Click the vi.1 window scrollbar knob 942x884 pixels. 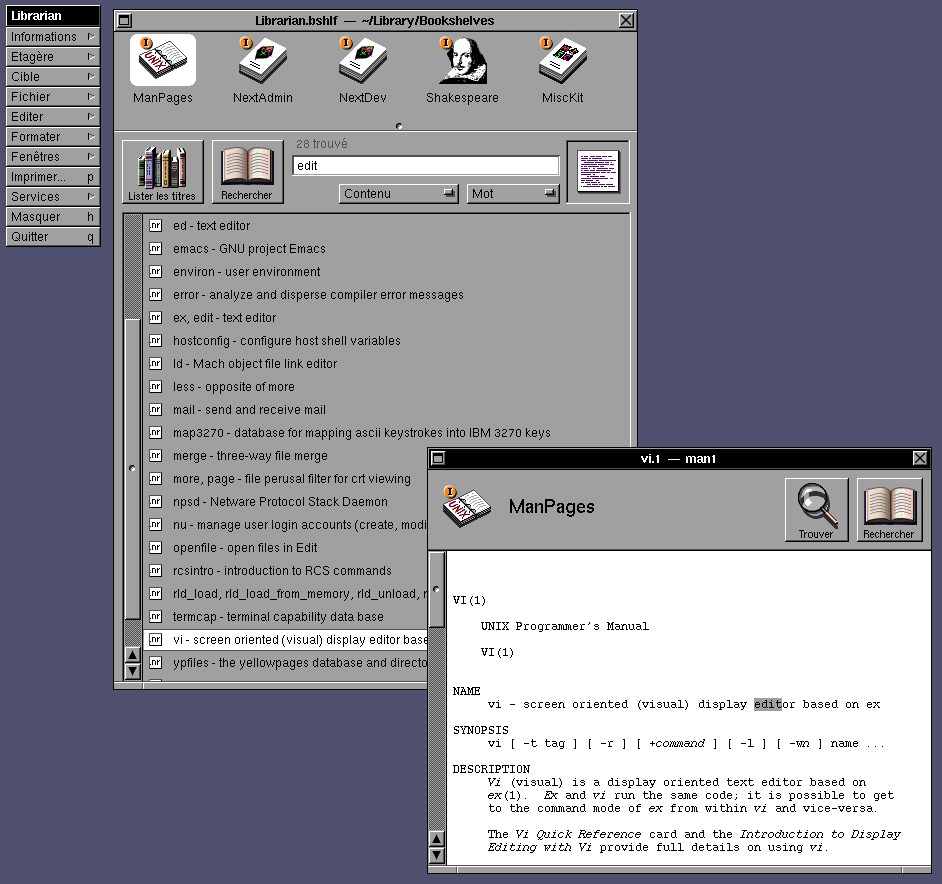pyautogui.click(x=437, y=590)
